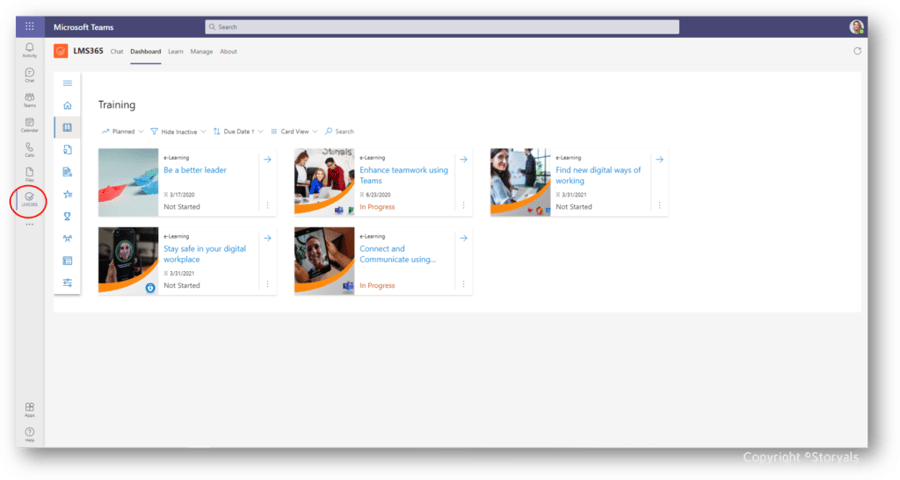Open Calendar in left rail
This screenshot has height=480, width=900.
[x=29, y=125]
